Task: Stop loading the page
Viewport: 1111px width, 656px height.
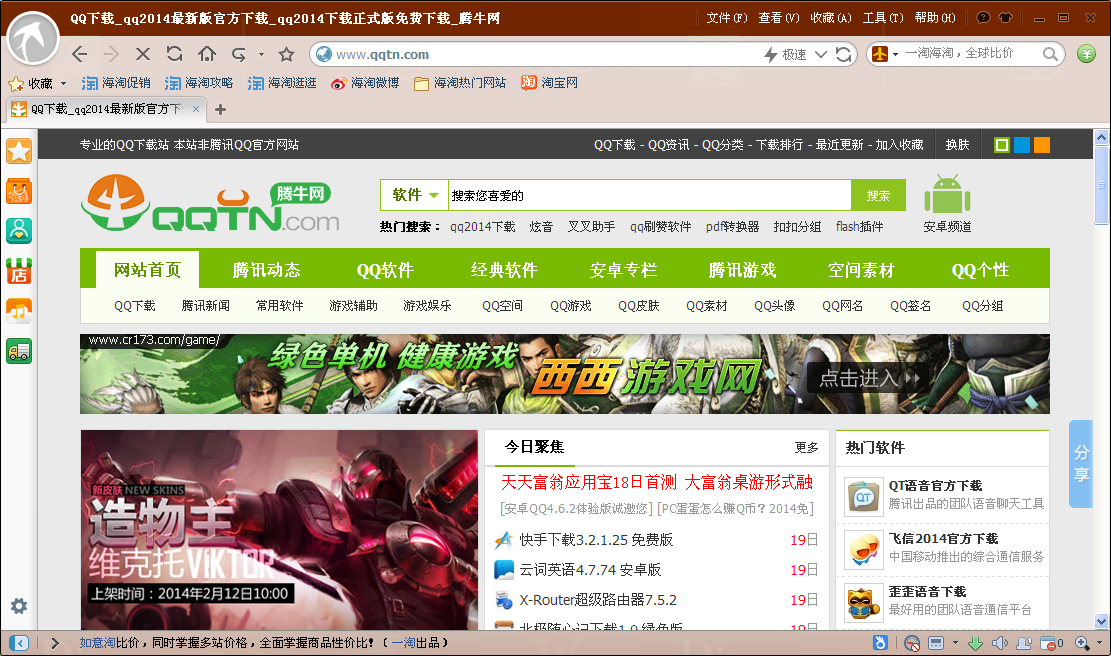Action: (x=142, y=55)
